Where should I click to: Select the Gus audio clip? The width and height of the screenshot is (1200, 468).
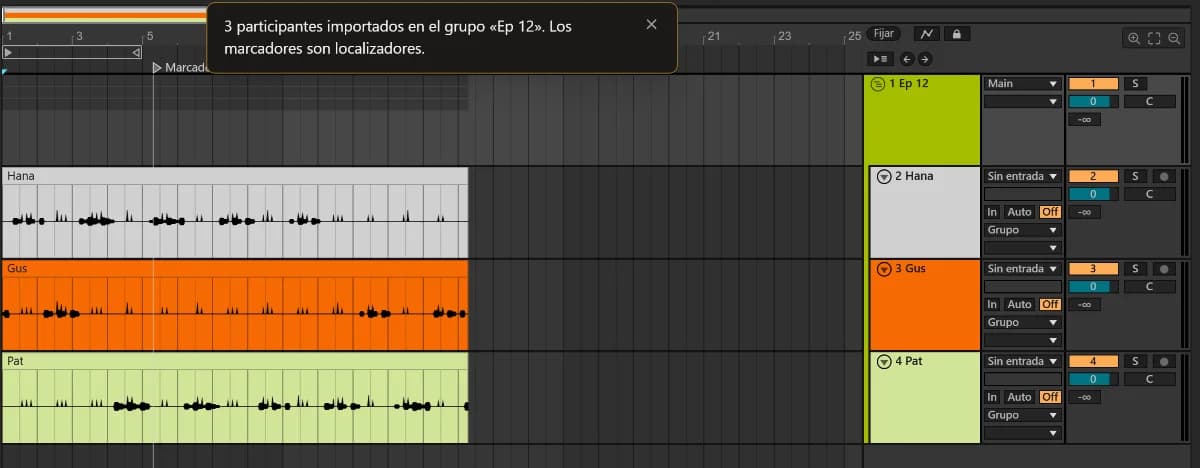pyautogui.click(x=235, y=305)
